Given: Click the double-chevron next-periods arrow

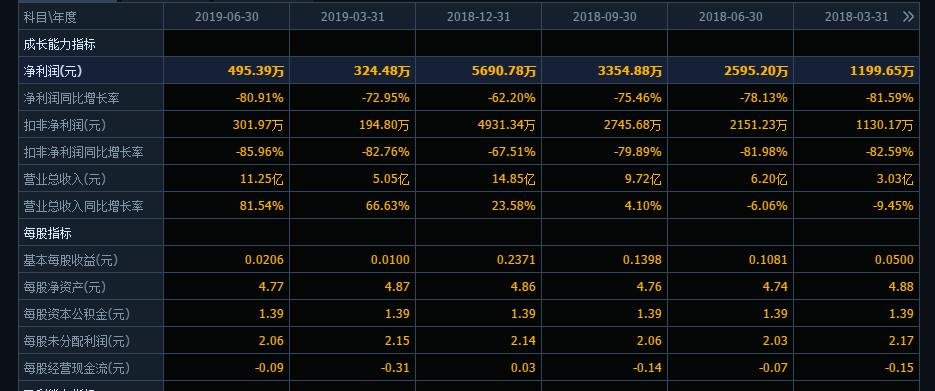Looking at the screenshot, I should pos(908,17).
